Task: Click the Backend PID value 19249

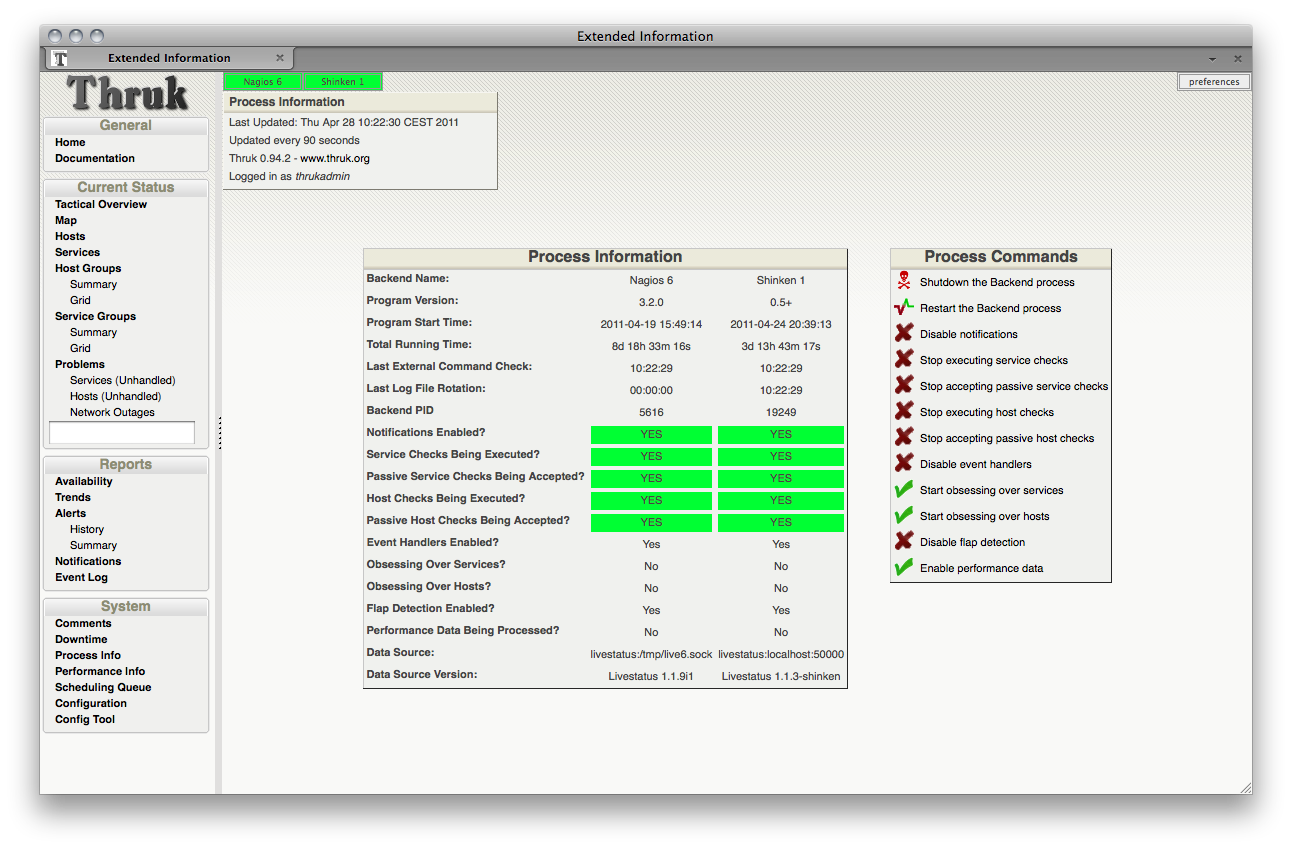Action: coord(781,412)
